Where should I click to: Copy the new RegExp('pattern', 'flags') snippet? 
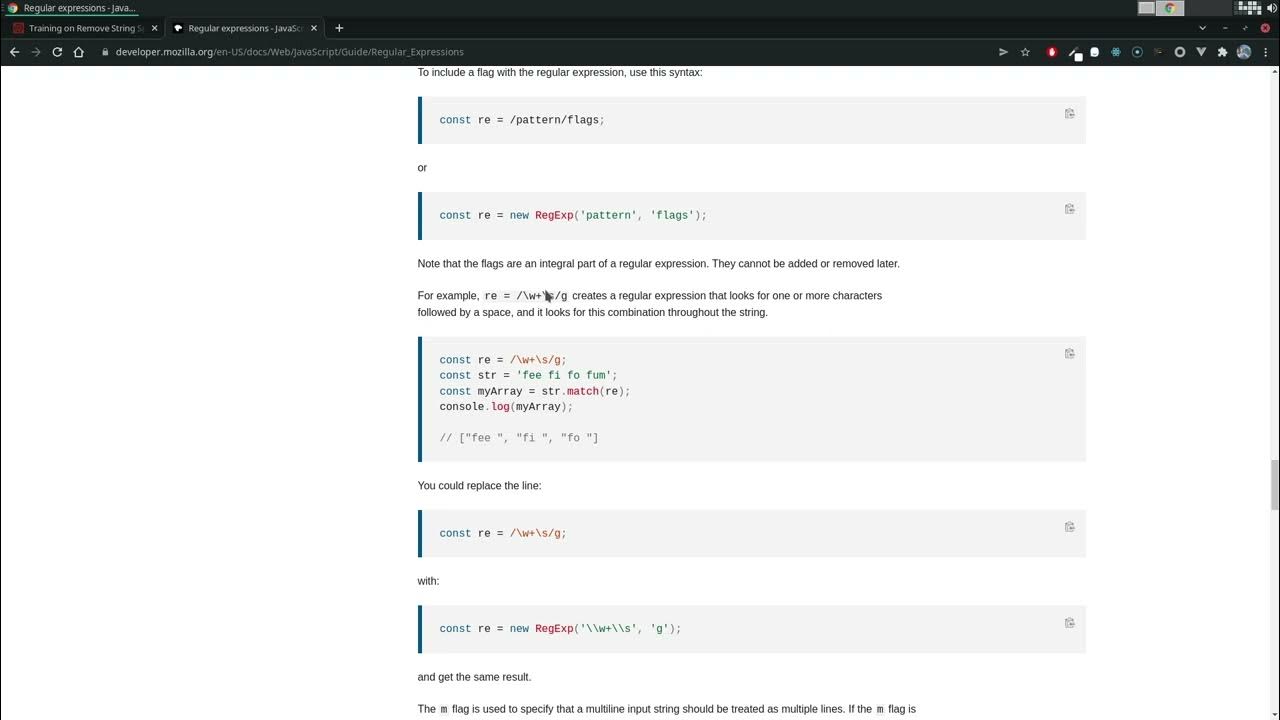click(1069, 209)
